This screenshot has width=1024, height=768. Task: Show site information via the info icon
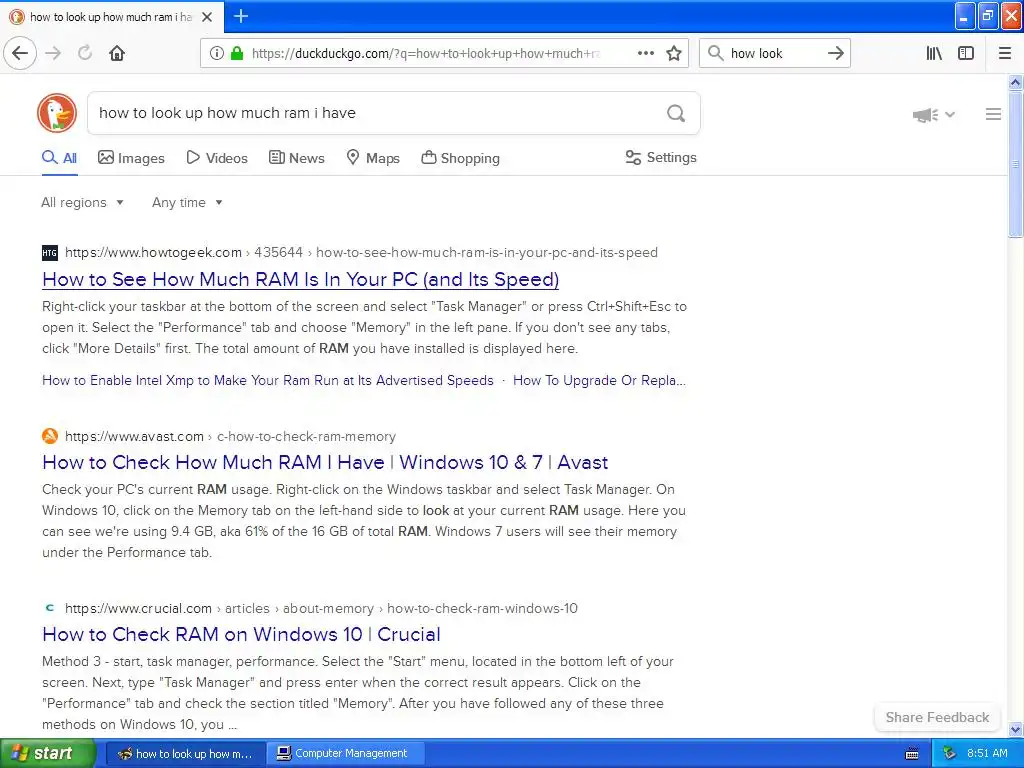pyautogui.click(x=216, y=54)
